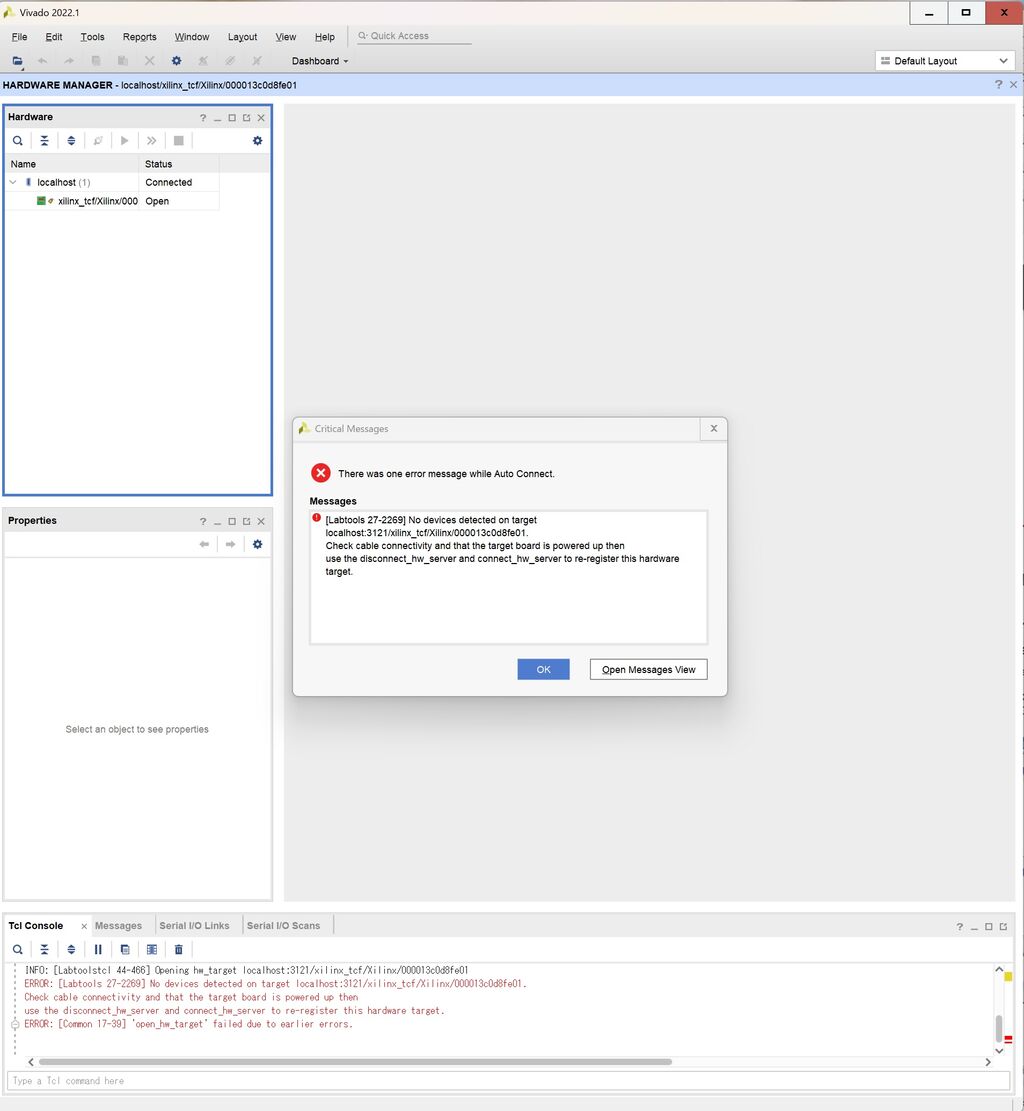Open Hardware Manager help question mark
Image resolution: width=1024 pixels, height=1111 pixels.
point(998,84)
